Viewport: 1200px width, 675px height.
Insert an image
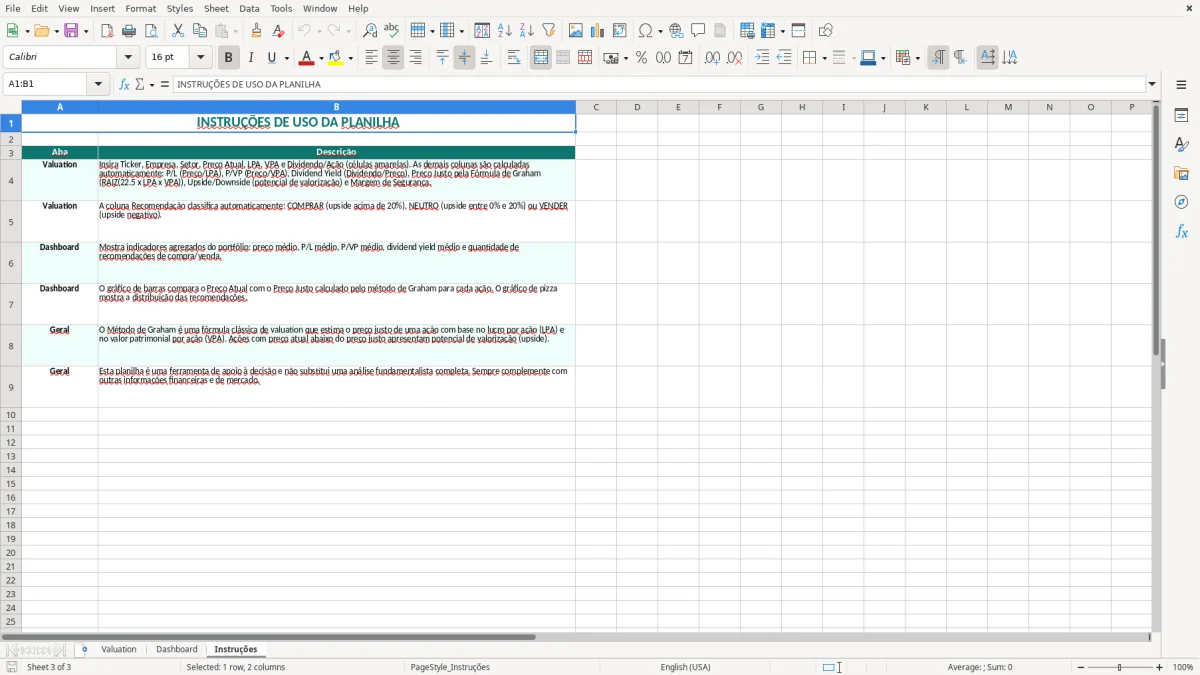coord(576,31)
